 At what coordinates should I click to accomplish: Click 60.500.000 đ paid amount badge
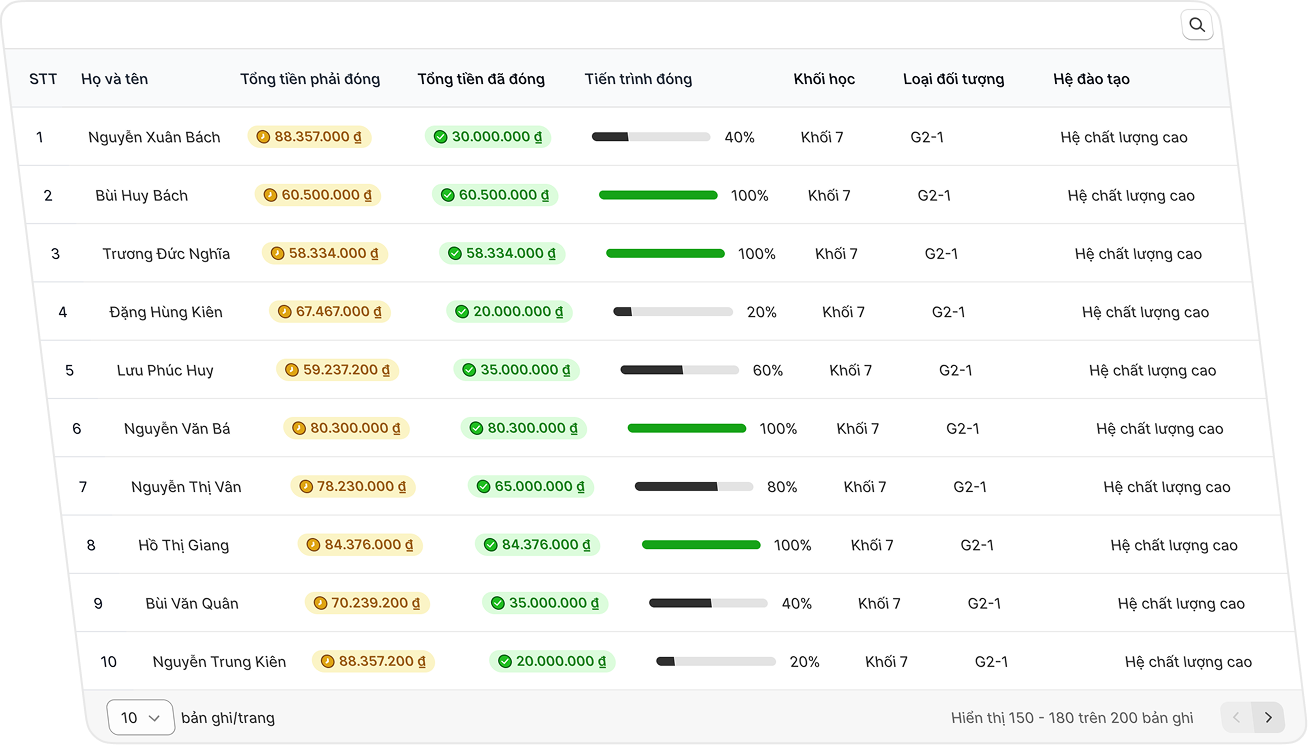click(495, 195)
